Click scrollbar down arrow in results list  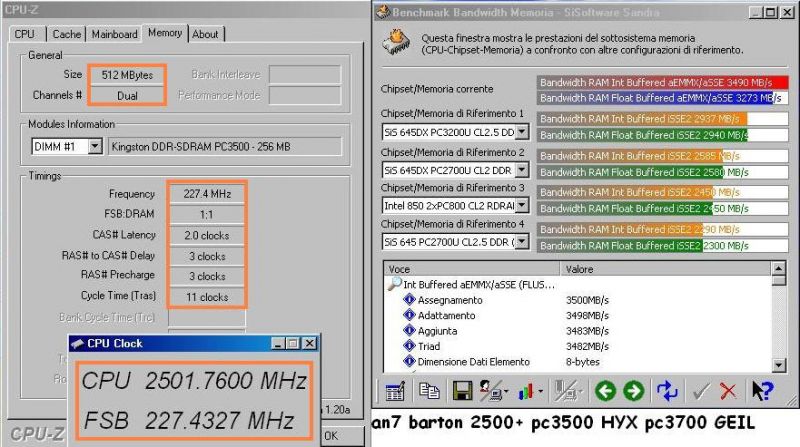[779, 364]
